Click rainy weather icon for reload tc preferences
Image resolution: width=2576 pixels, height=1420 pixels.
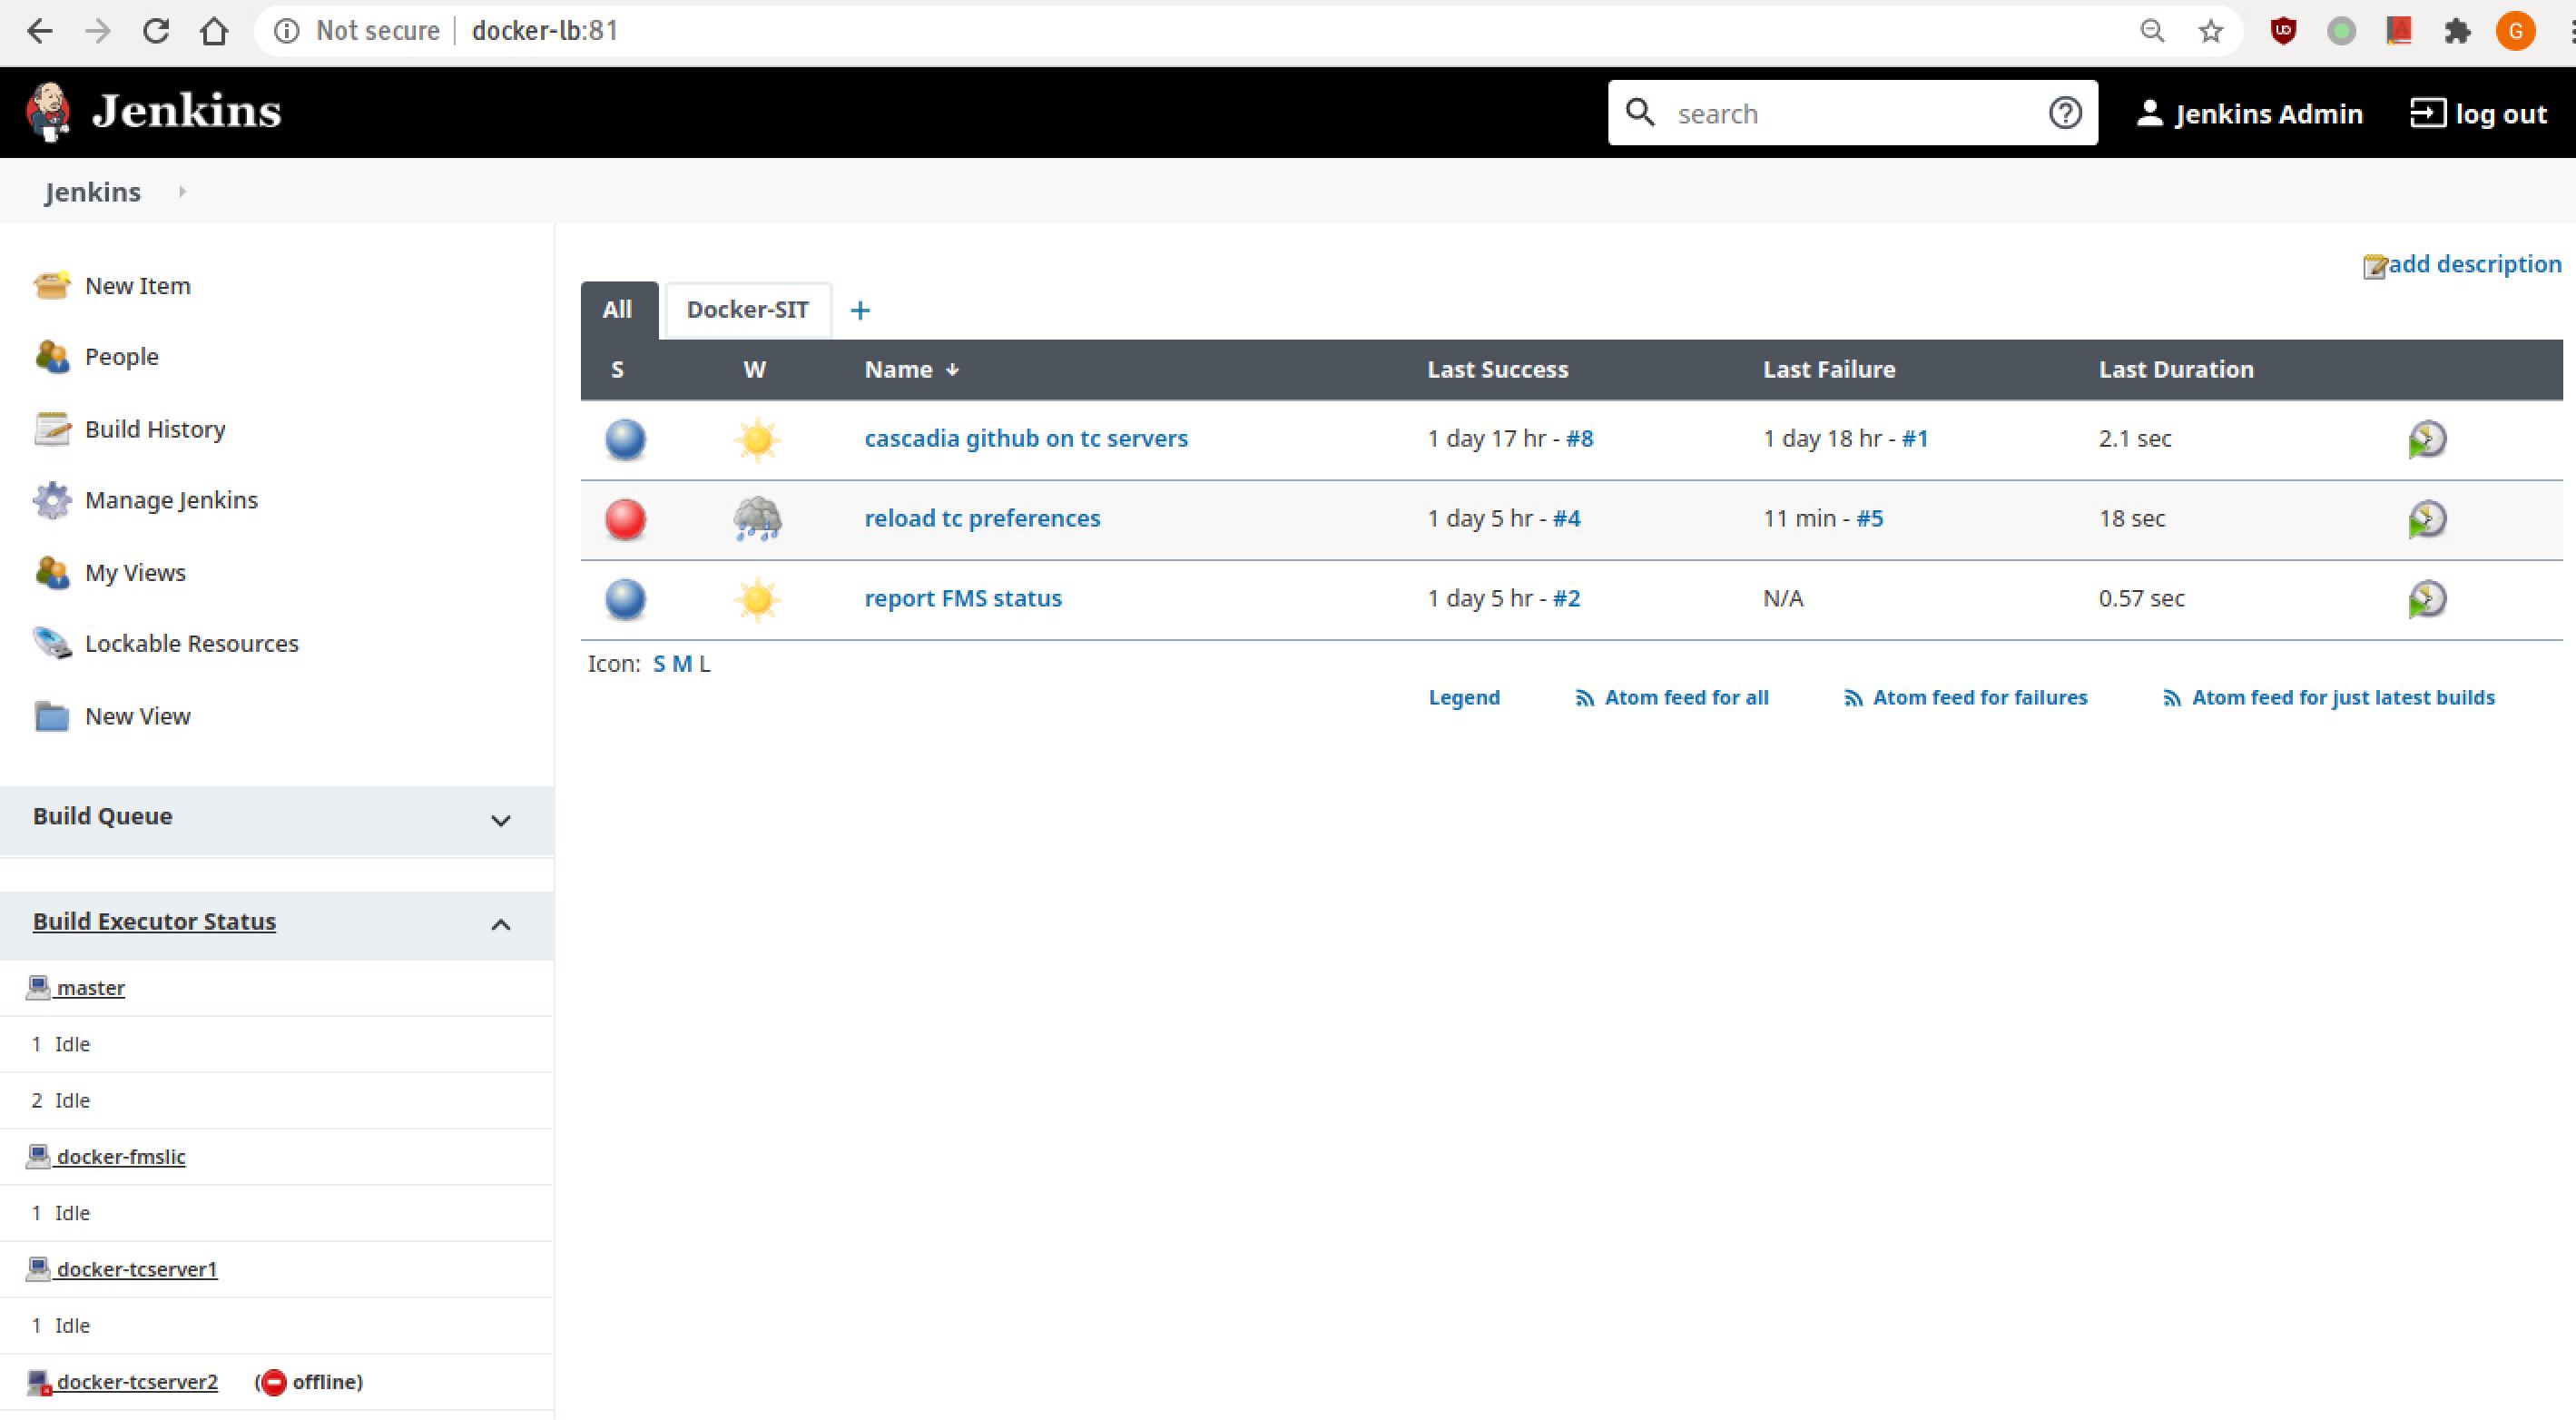coord(757,520)
